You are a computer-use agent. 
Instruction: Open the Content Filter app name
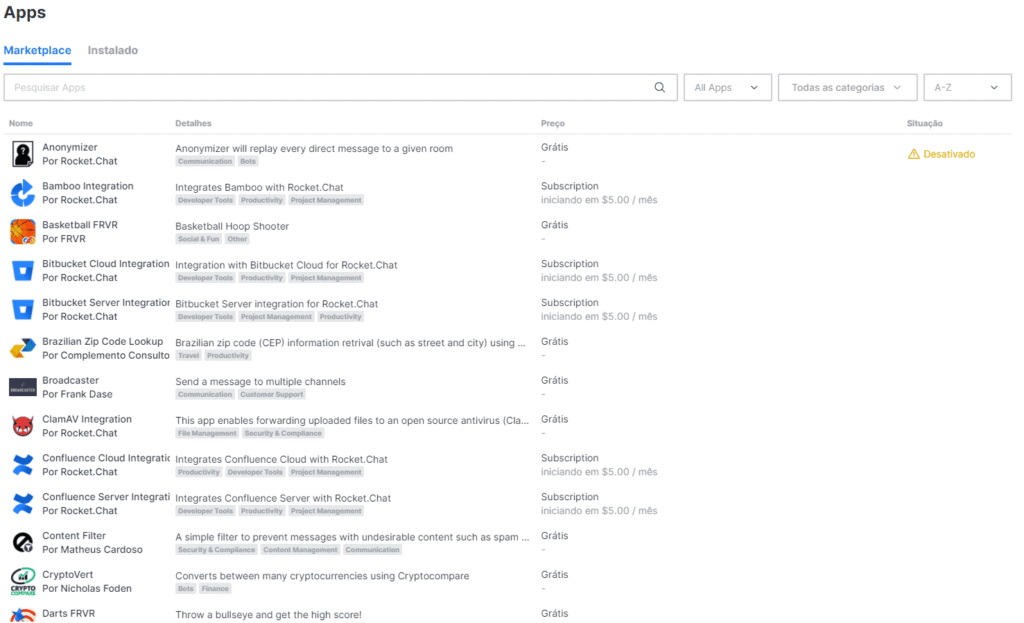[74, 536]
